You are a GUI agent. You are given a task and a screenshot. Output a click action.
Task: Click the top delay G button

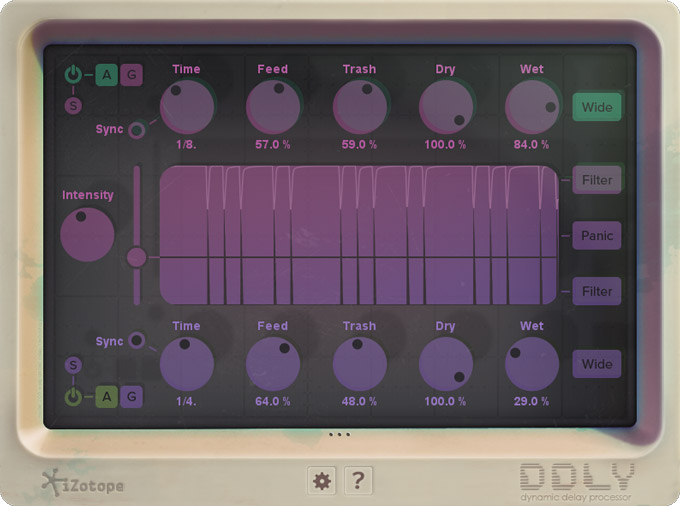(131, 75)
